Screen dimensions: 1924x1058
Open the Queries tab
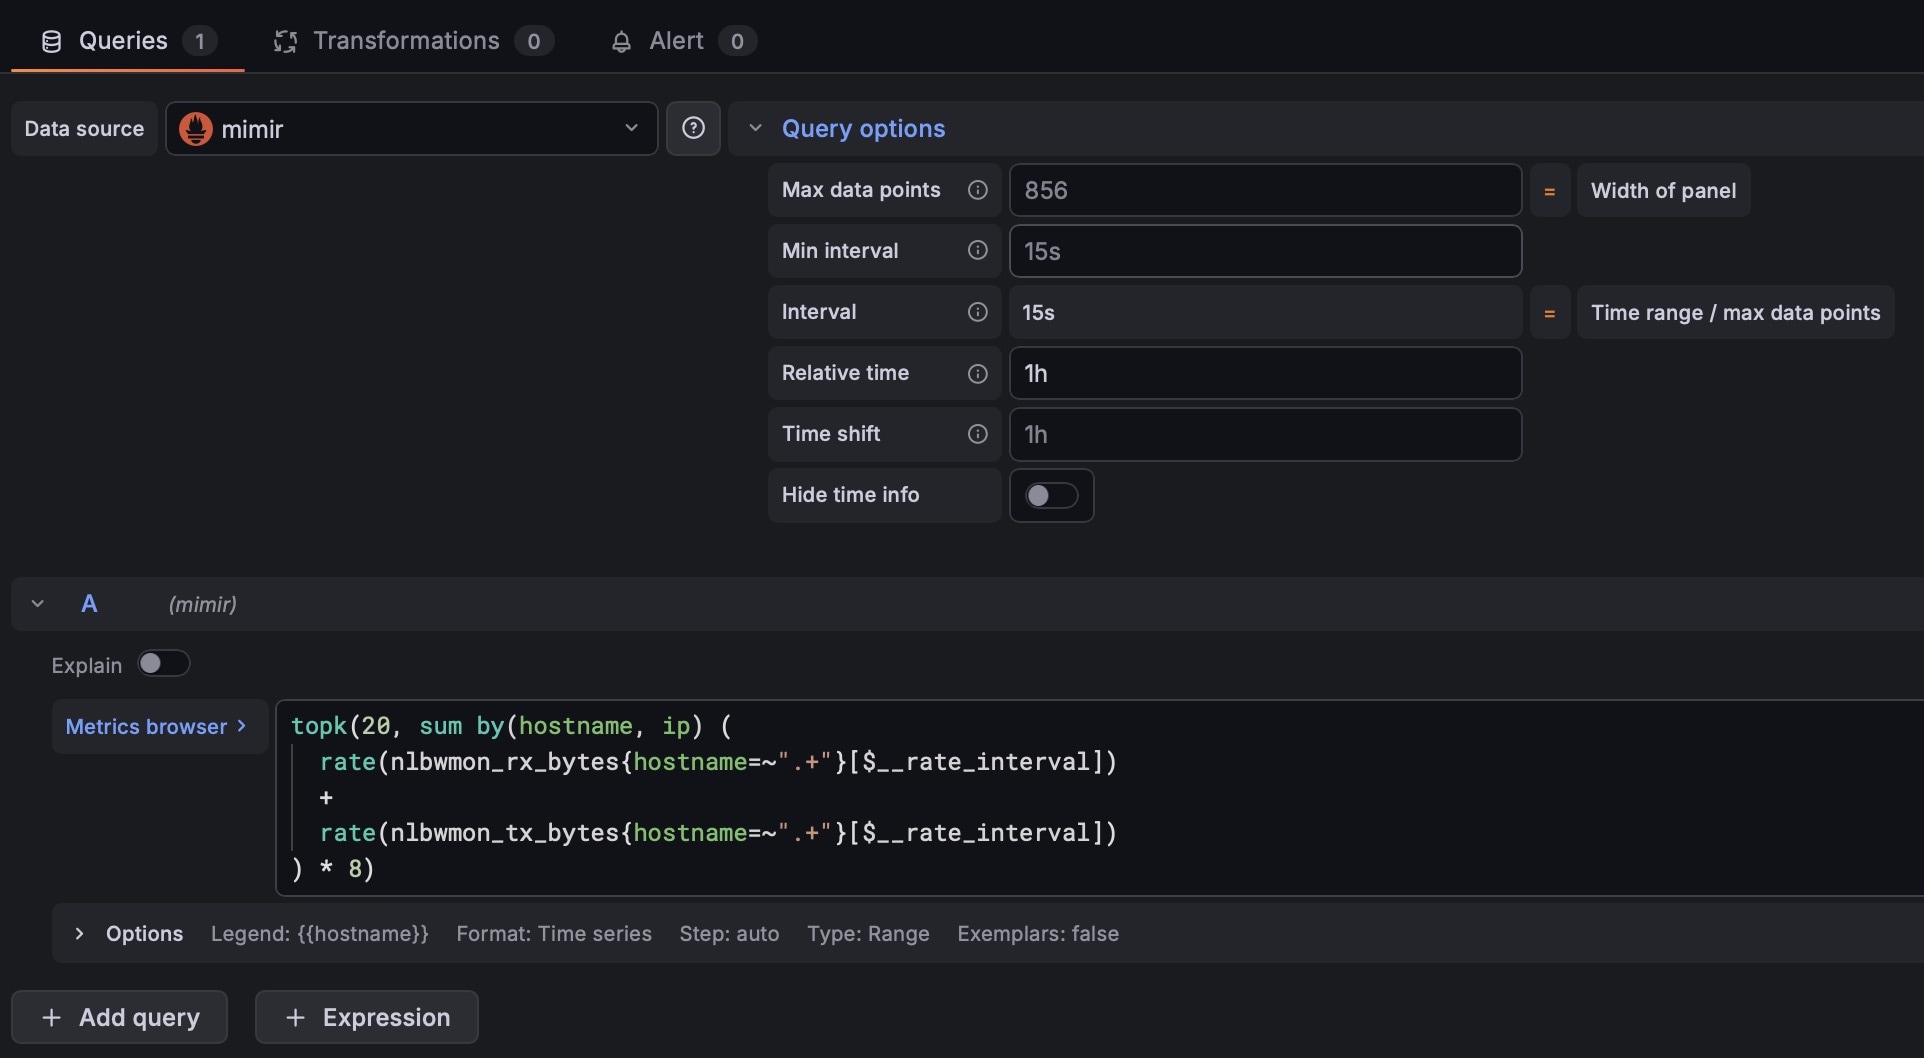tap(127, 41)
